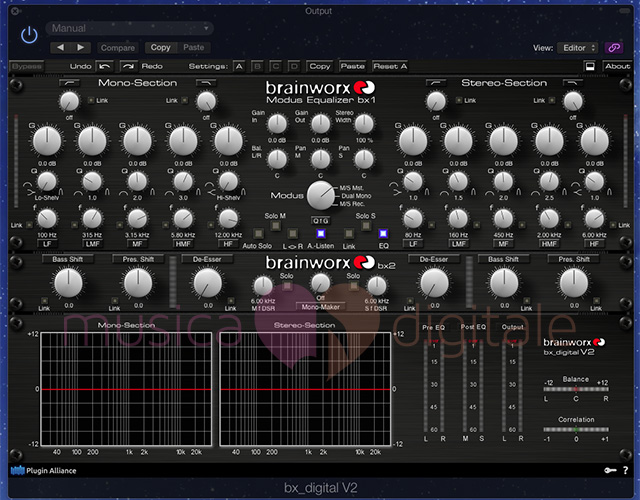Go to previous preset arrow
The width and height of the screenshot is (640, 500).
59,47
